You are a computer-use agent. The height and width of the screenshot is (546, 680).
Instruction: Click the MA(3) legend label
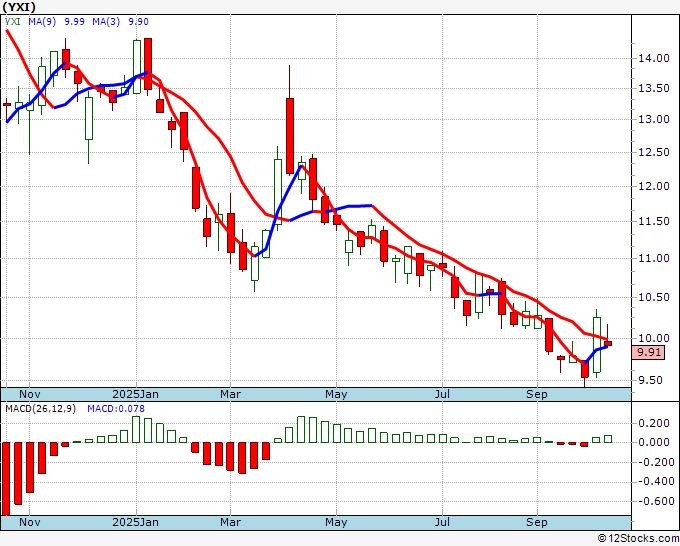[106, 22]
